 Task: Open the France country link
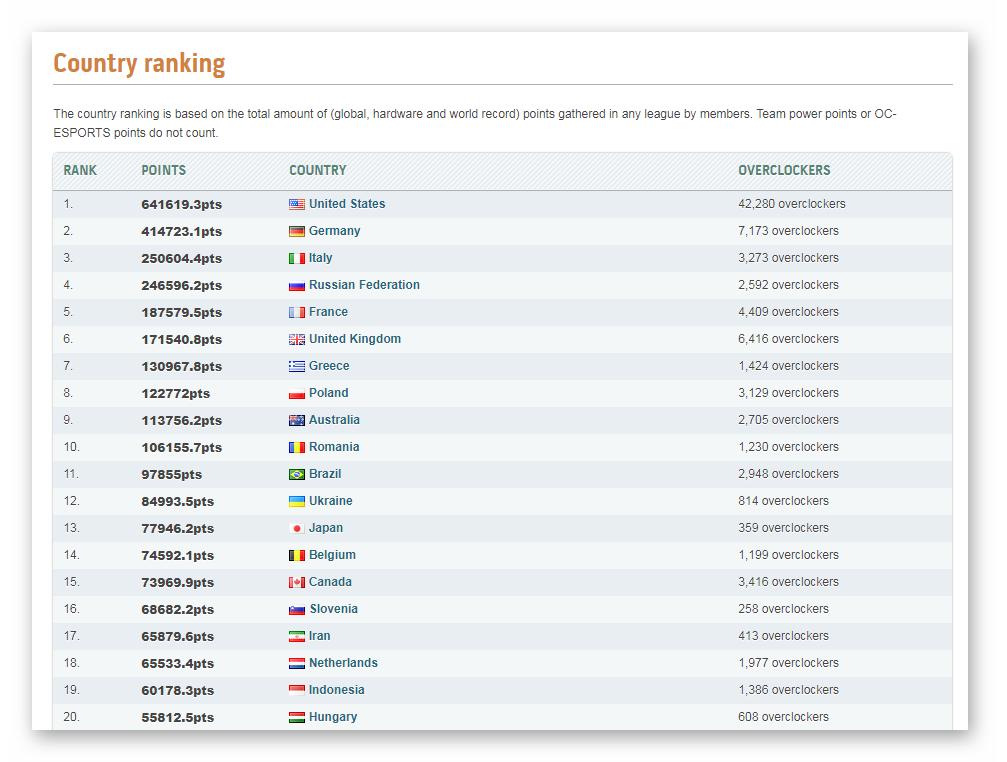coord(328,311)
